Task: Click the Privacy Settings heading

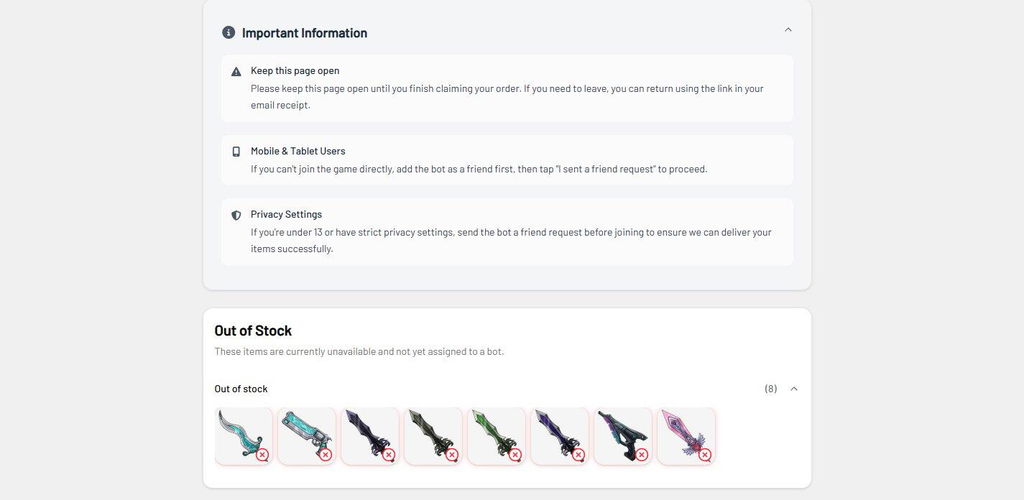Action: pos(286,214)
